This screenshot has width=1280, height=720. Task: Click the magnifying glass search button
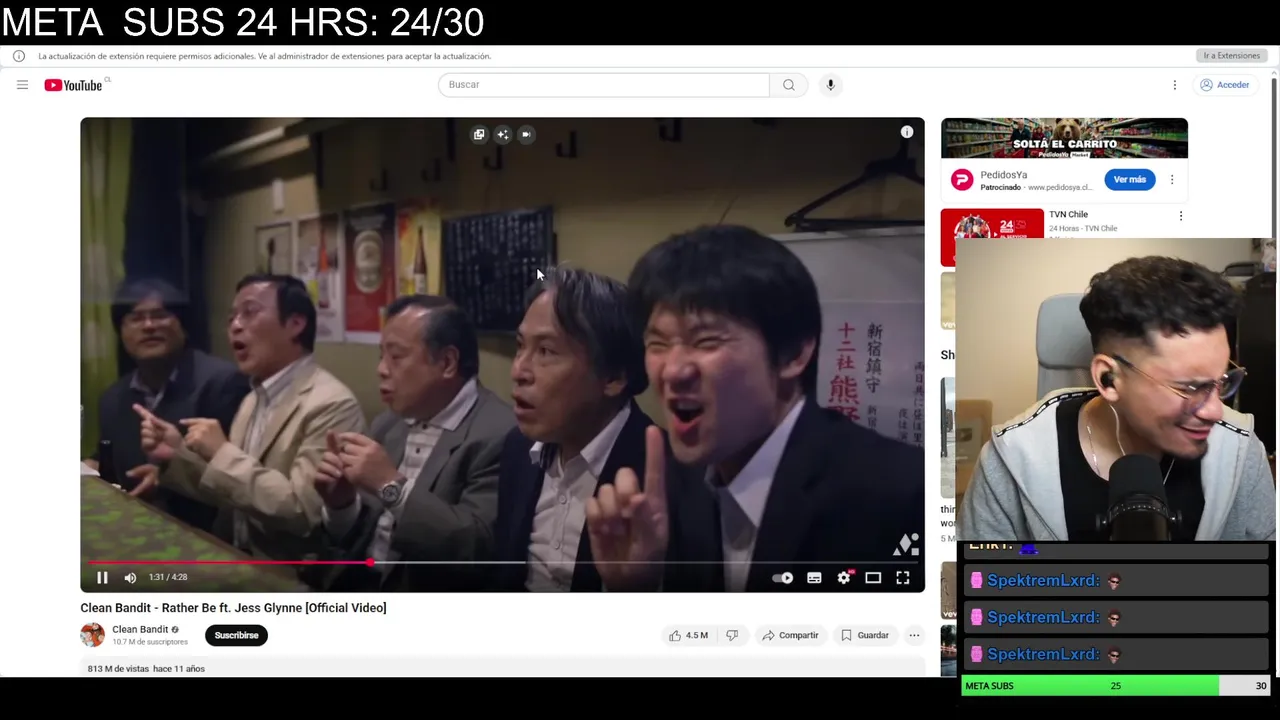tap(789, 85)
